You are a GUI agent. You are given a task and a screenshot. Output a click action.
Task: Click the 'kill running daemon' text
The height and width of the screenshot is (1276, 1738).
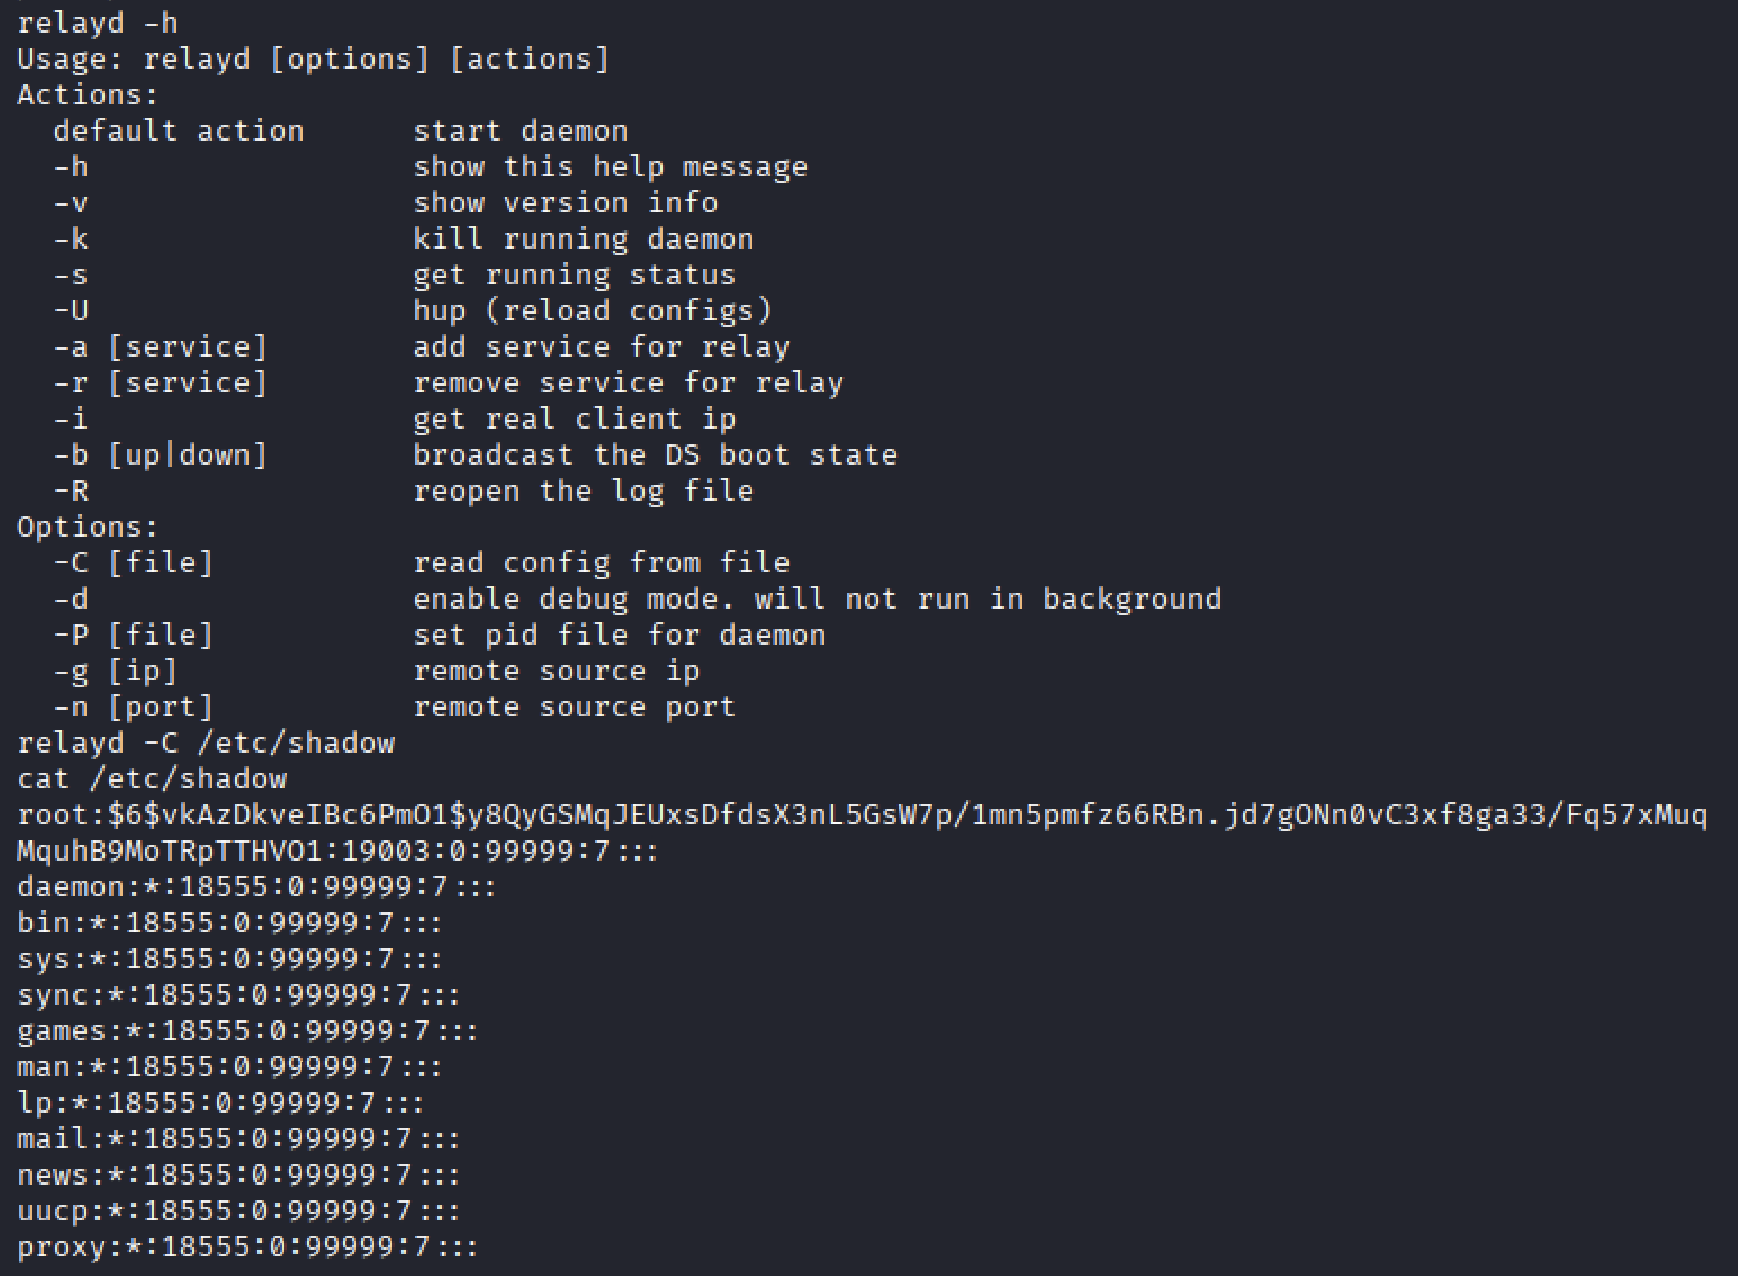(x=582, y=239)
